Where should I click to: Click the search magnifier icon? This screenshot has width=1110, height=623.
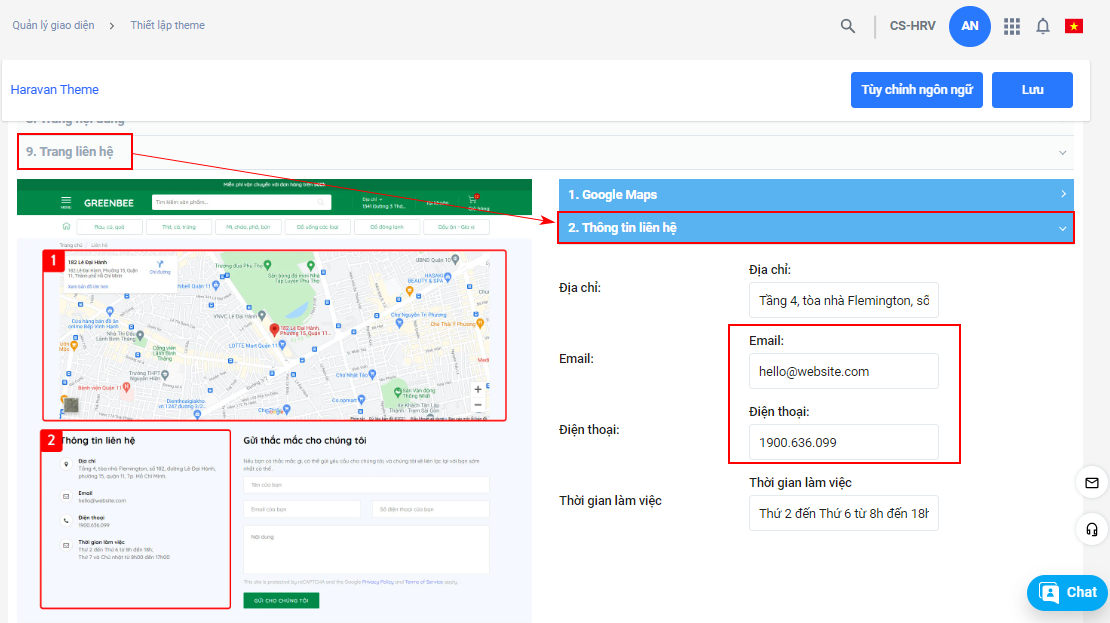[848, 26]
